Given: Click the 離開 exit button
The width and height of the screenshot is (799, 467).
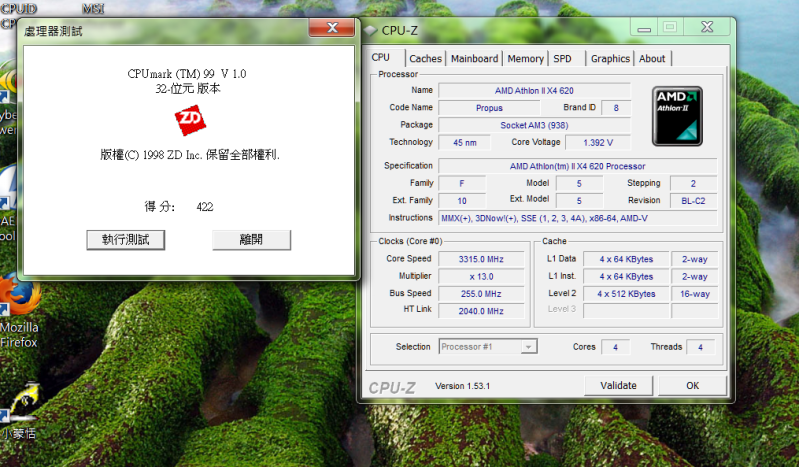Looking at the screenshot, I should (x=251, y=240).
